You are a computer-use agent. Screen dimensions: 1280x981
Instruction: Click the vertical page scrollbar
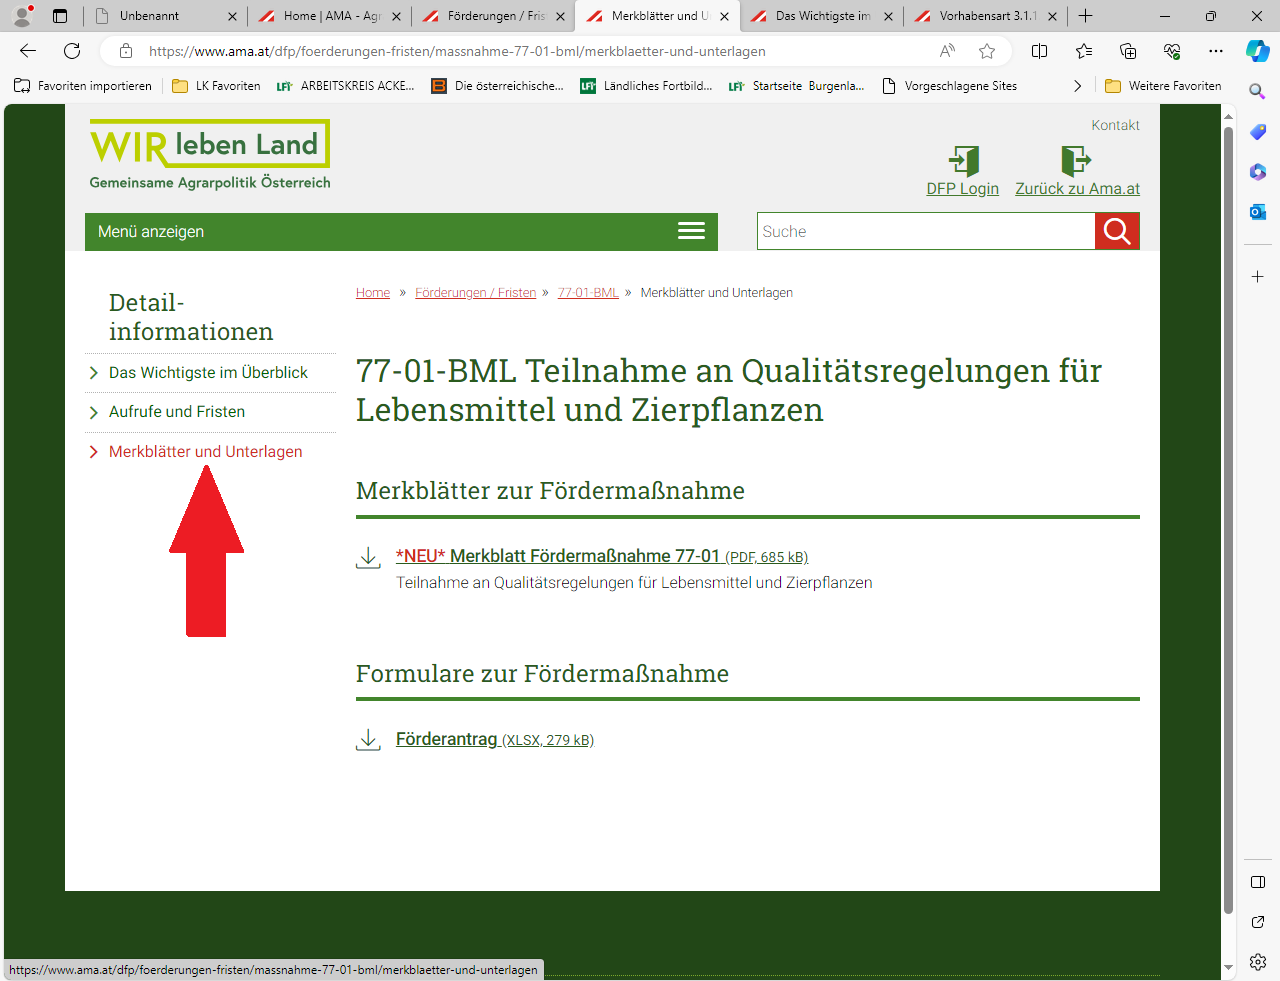(x=1228, y=520)
